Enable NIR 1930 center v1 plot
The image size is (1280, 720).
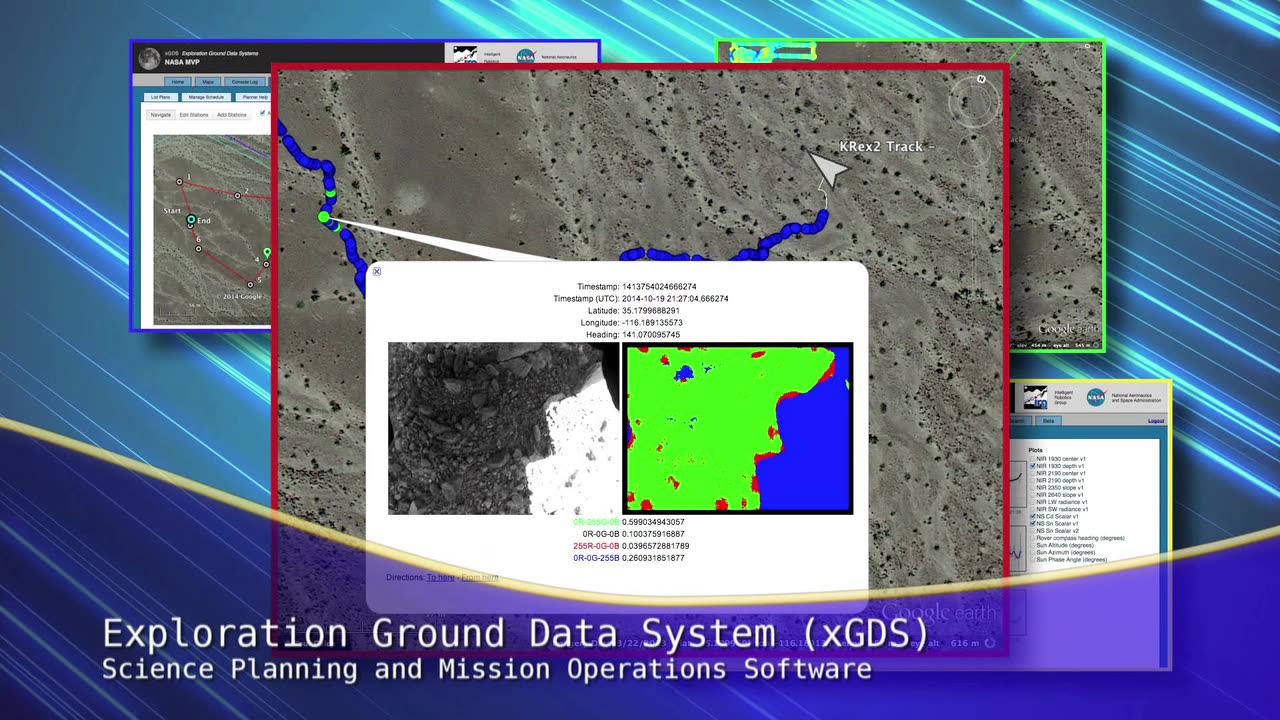tap(1032, 459)
